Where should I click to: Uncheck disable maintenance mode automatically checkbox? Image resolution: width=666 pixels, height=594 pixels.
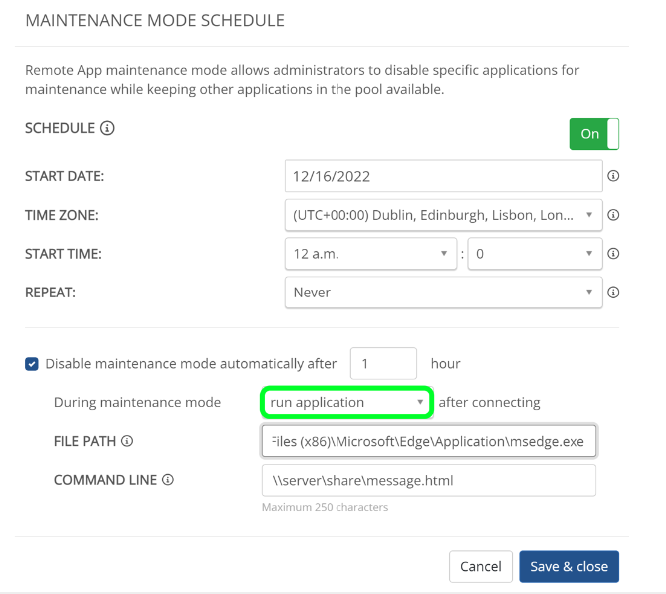[32, 364]
